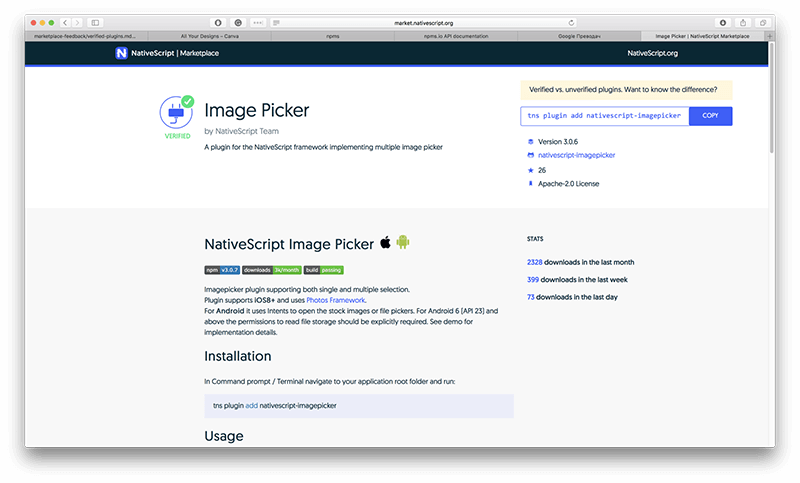This screenshot has width=800, height=483.
Task: Click the 'Apache-2.0 License' text
Action: (568, 184)
